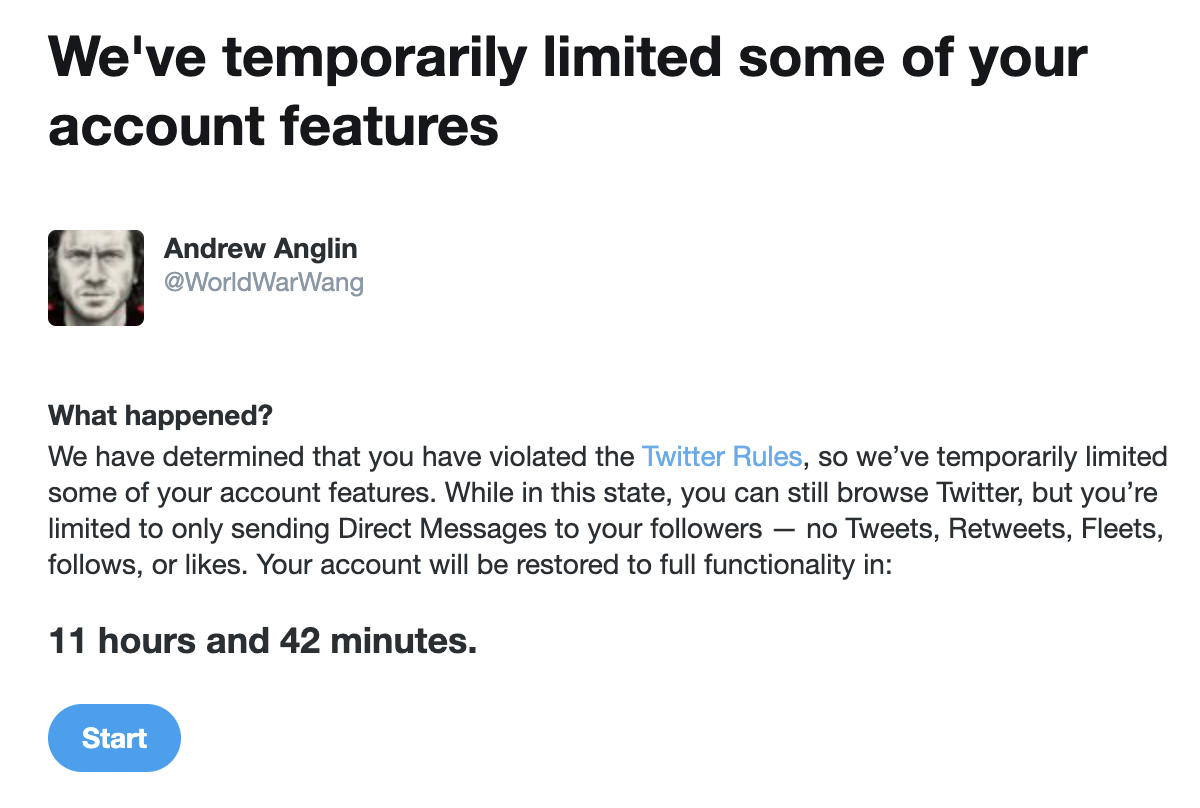Click the profile avatar thumbnail
Image resolution: width=1200 pixels, height=808 pixels.
[96, 278]
